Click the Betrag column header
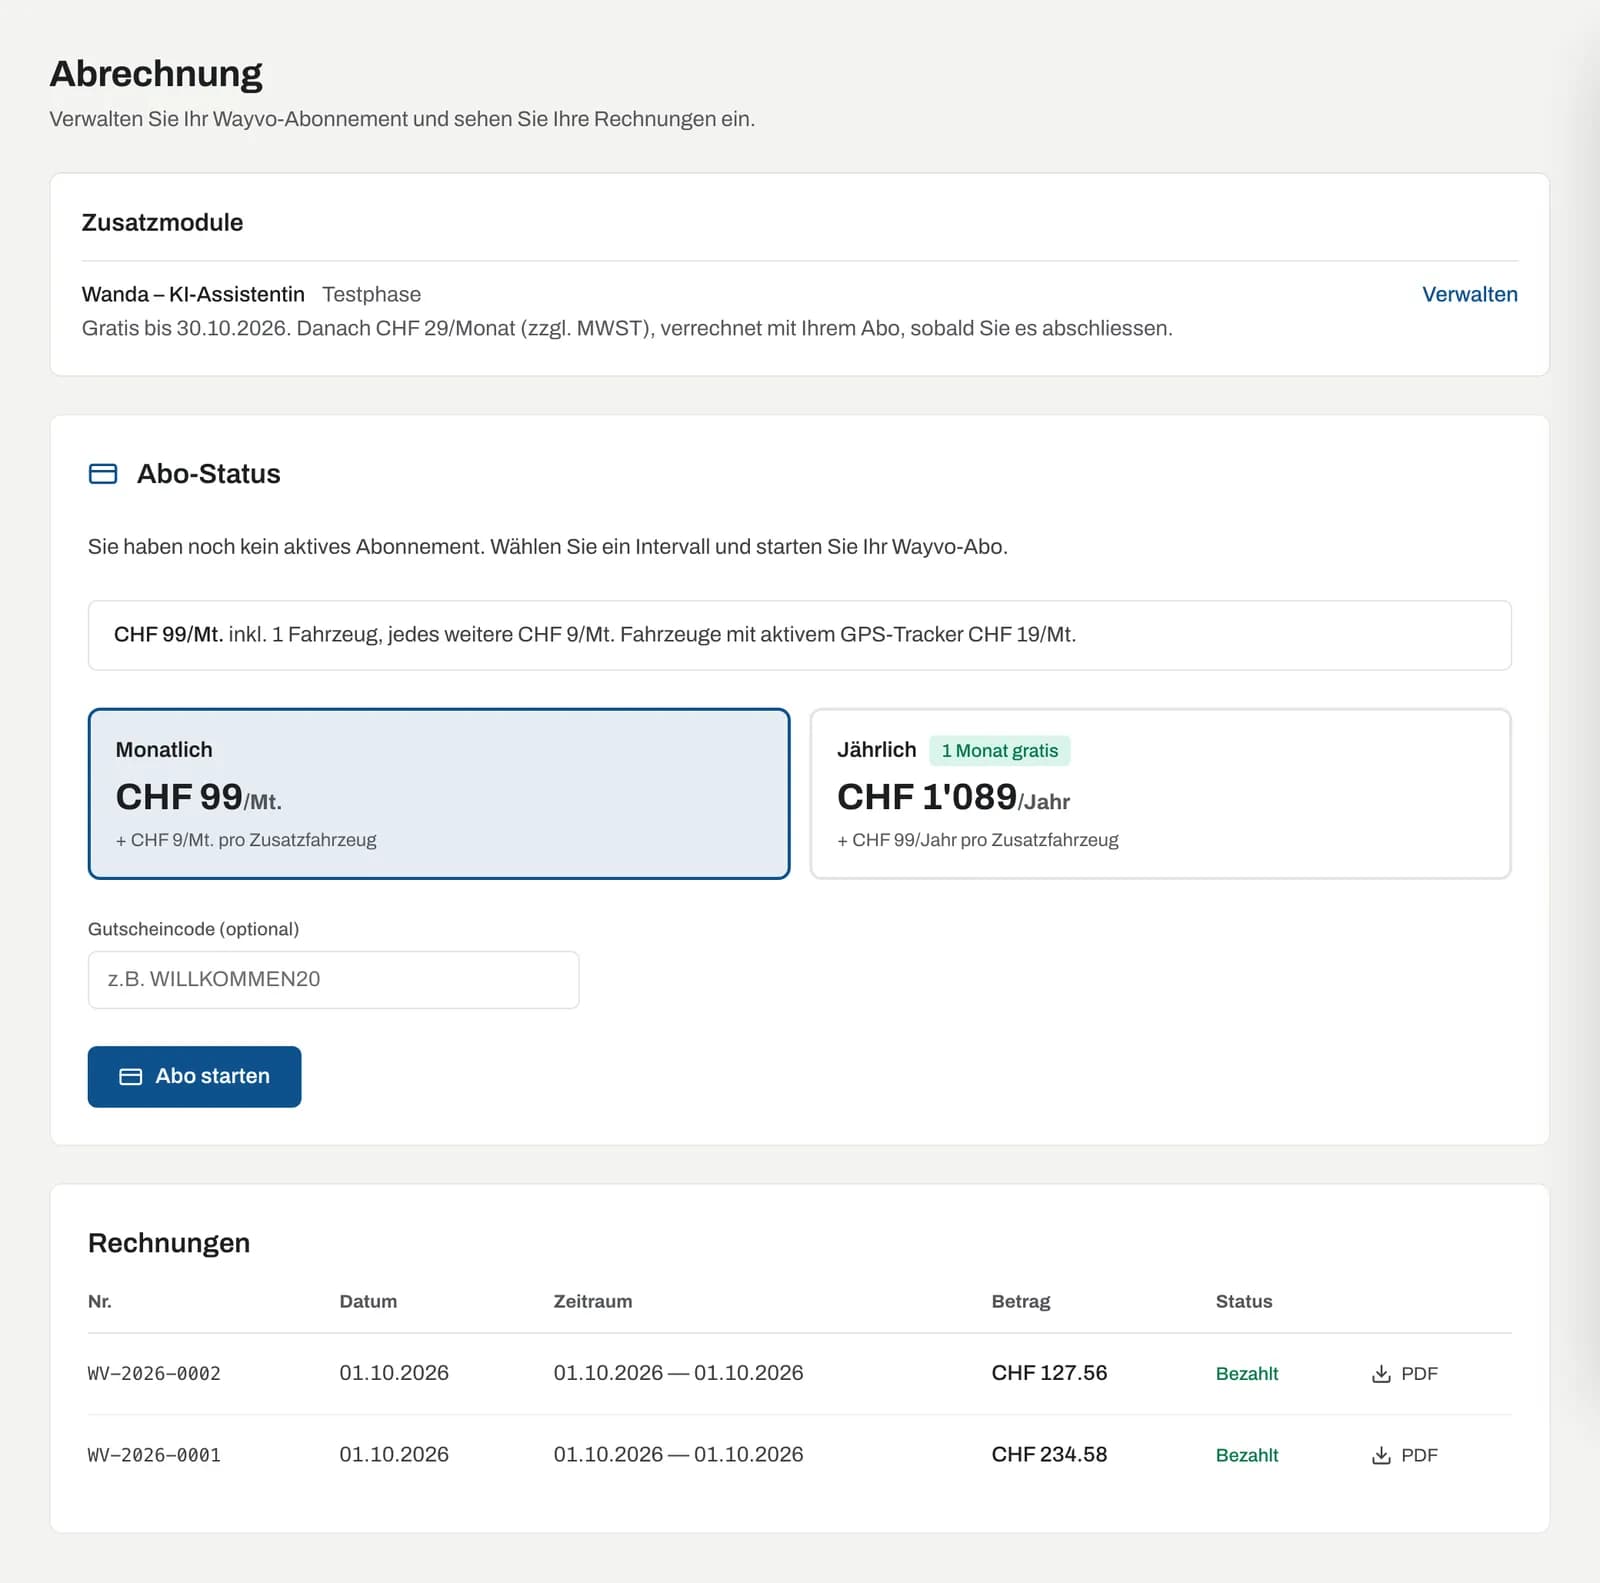 (1021, 1301)
